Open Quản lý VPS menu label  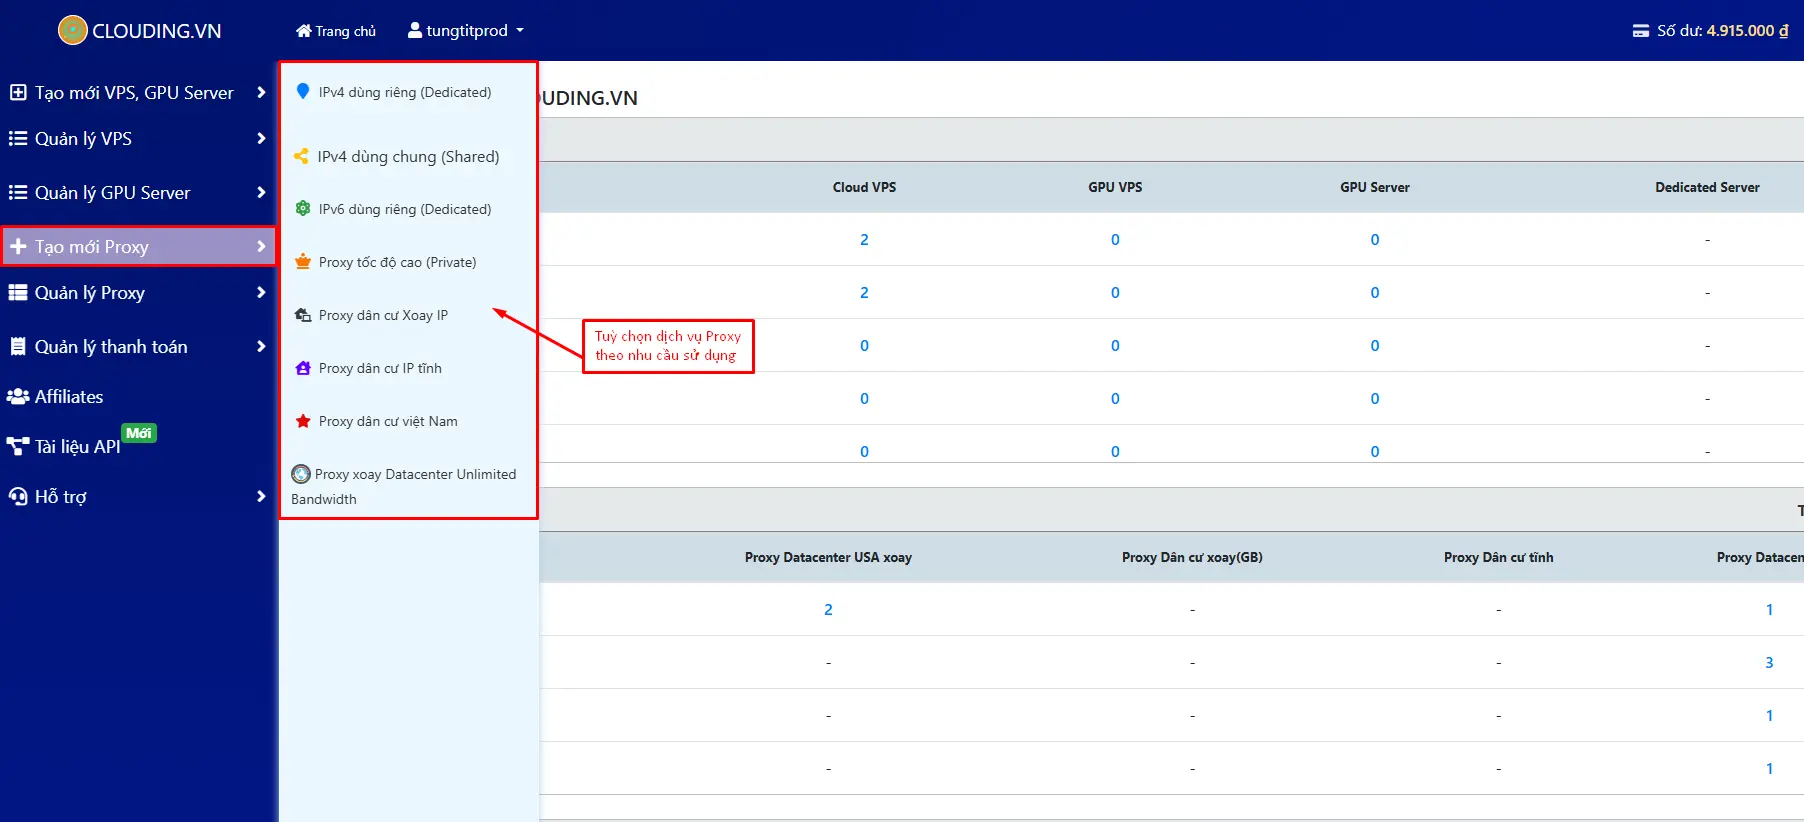[x=83, y=139]
